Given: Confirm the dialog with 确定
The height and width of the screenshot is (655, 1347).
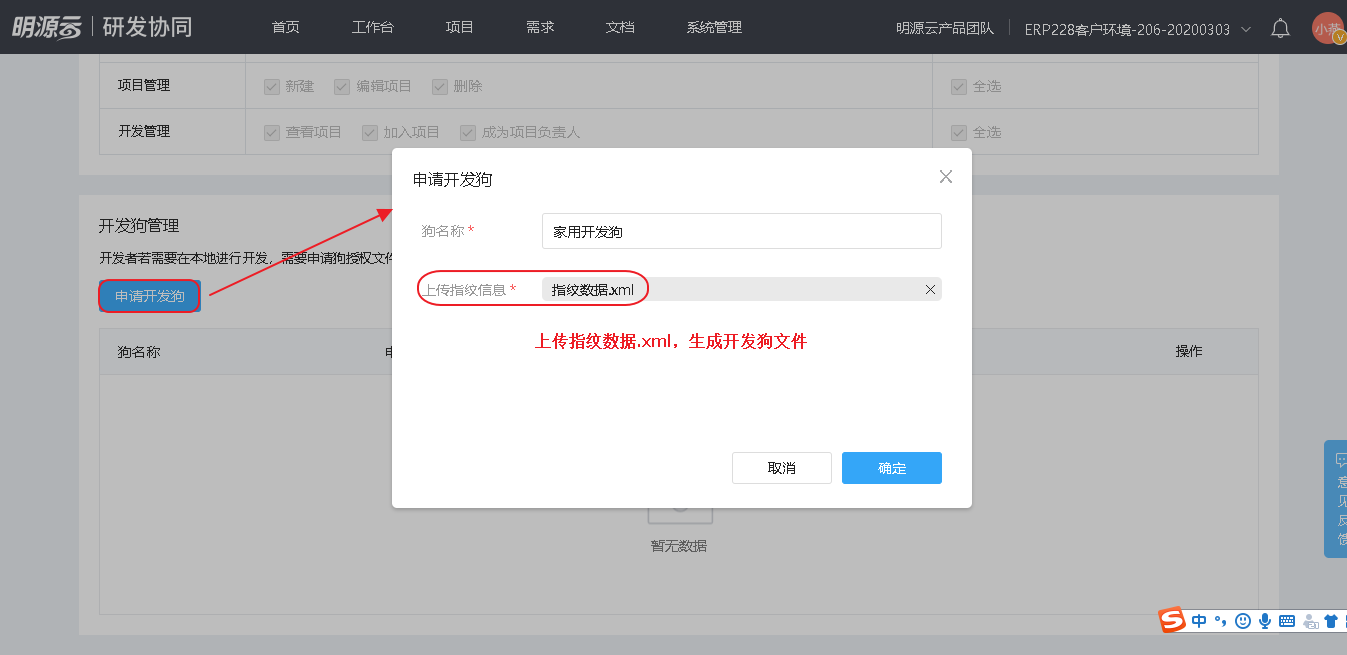Looking at the screenshot, I should click(891, 468).
